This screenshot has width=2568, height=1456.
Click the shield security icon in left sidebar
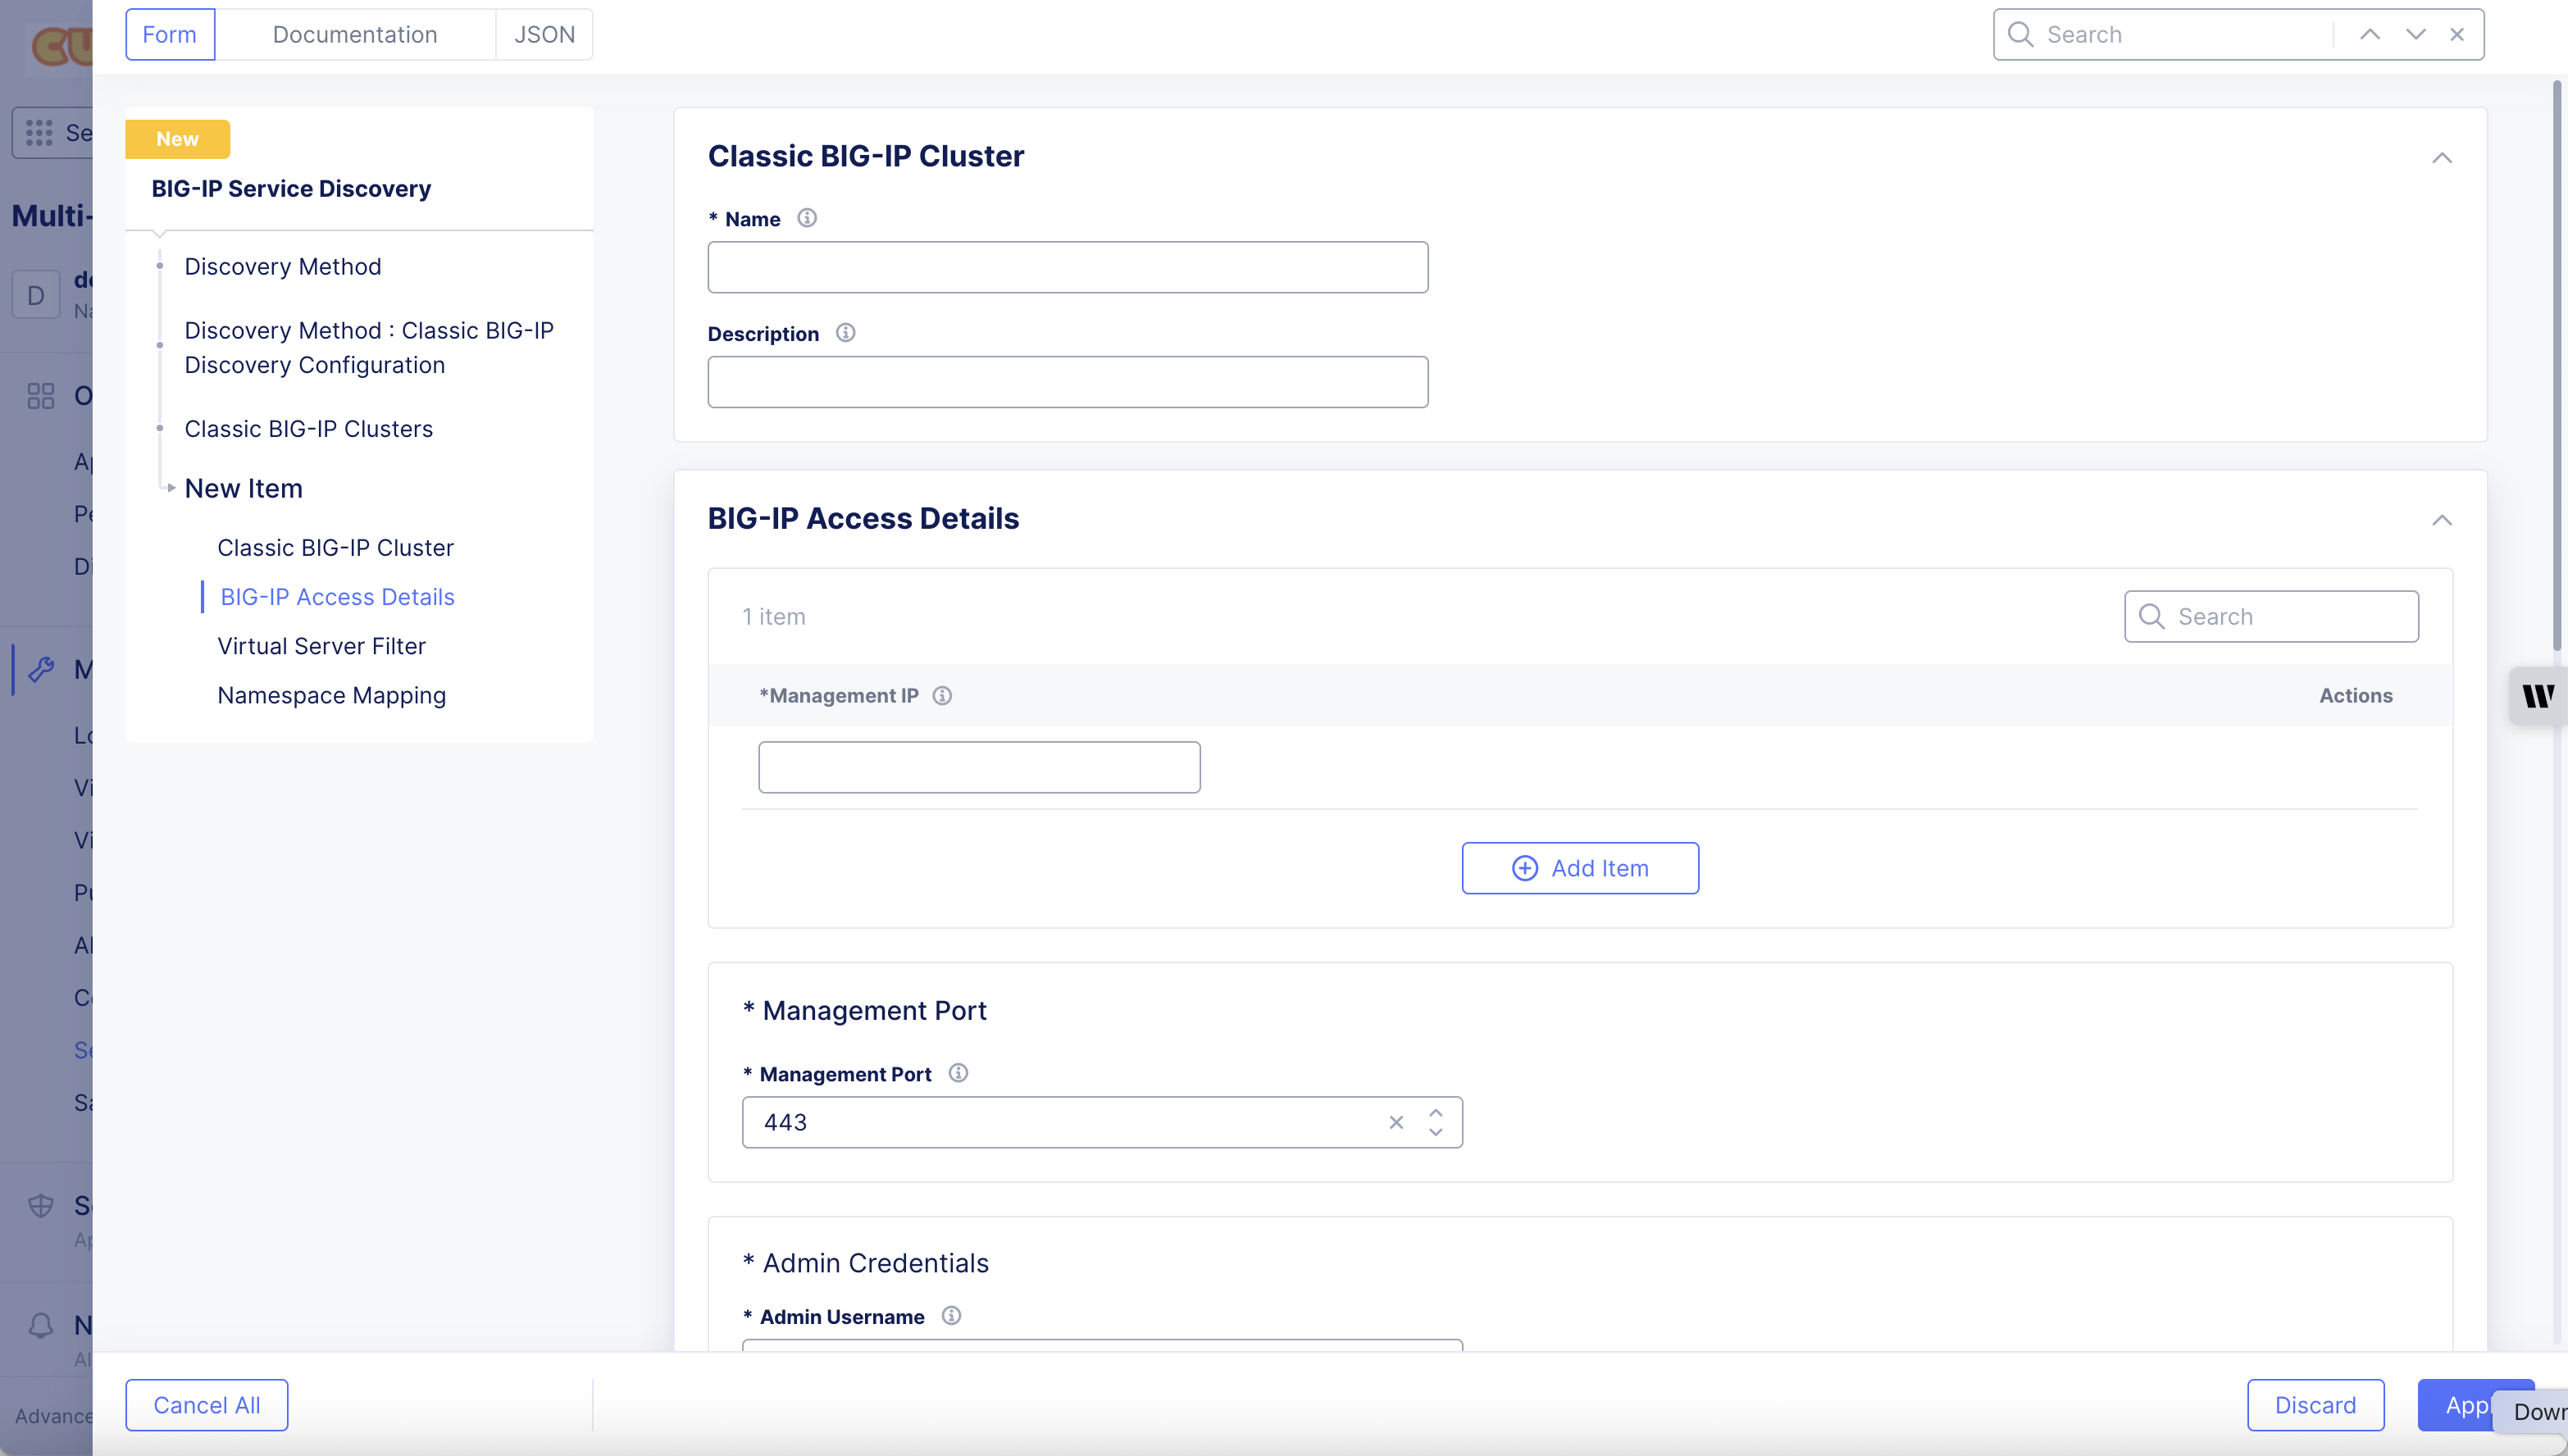(41, 1205)
